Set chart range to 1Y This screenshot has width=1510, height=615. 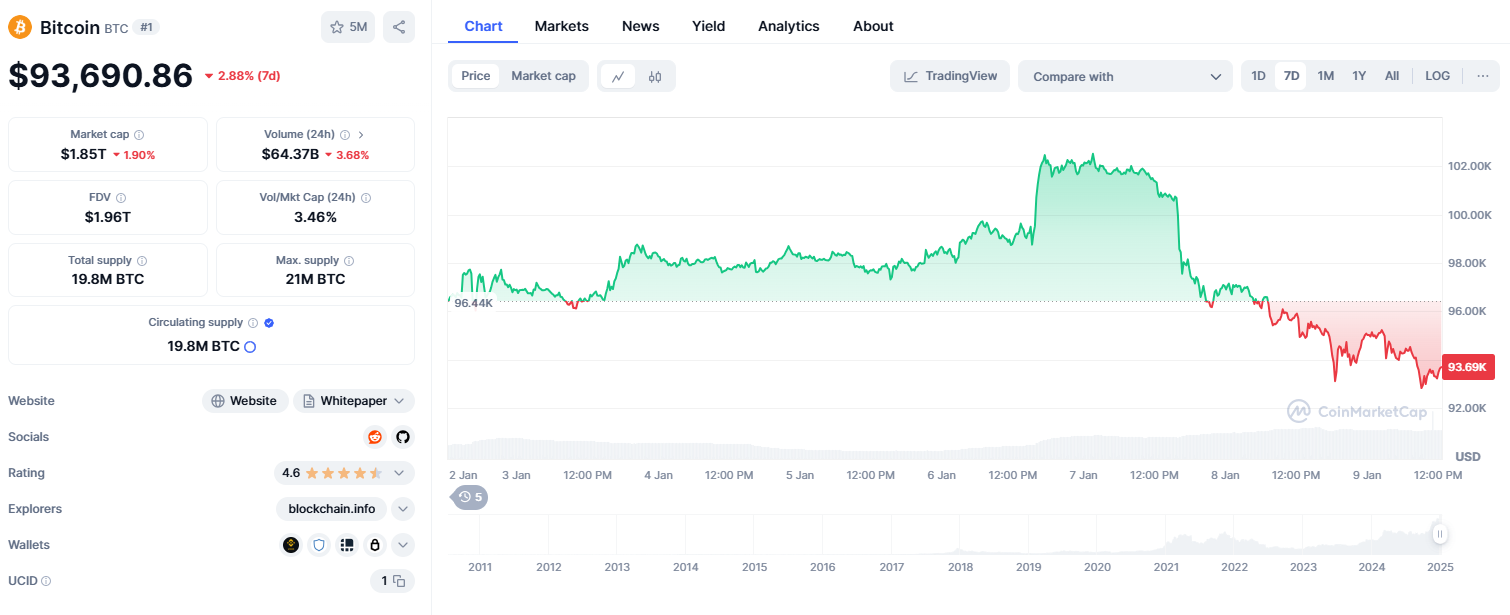1359,76
